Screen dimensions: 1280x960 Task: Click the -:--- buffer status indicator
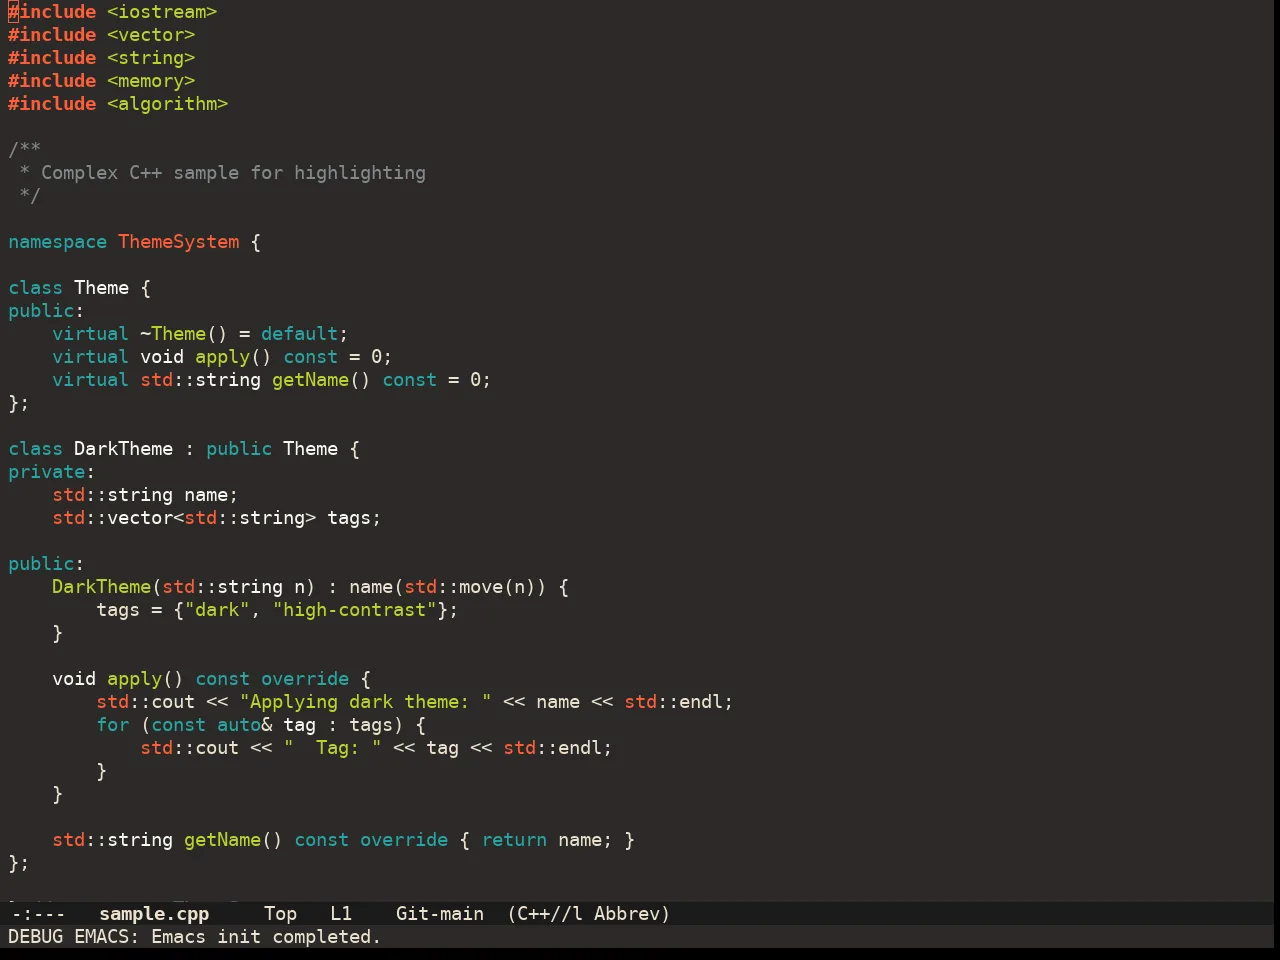tap(38, 914)
